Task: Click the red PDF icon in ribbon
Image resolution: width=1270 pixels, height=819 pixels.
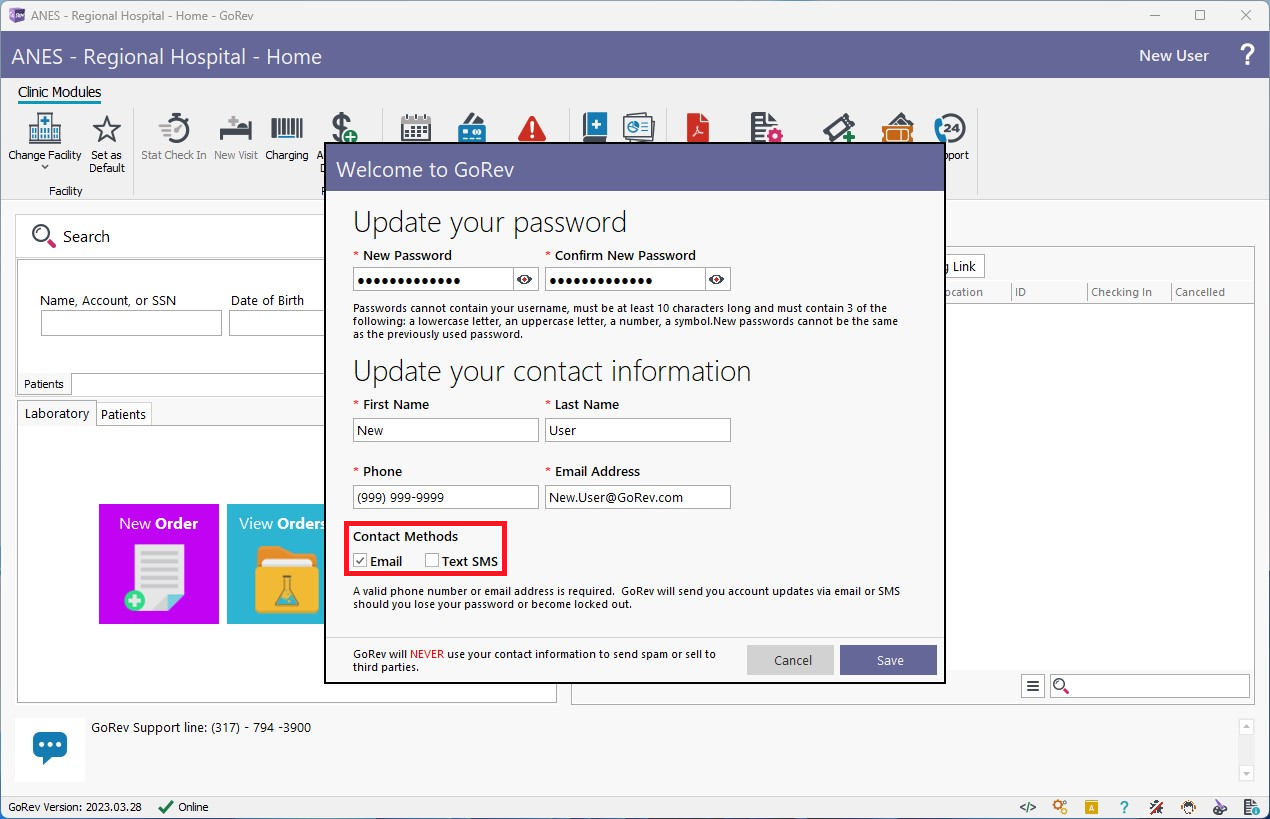Action: click(x=698, y=128)
